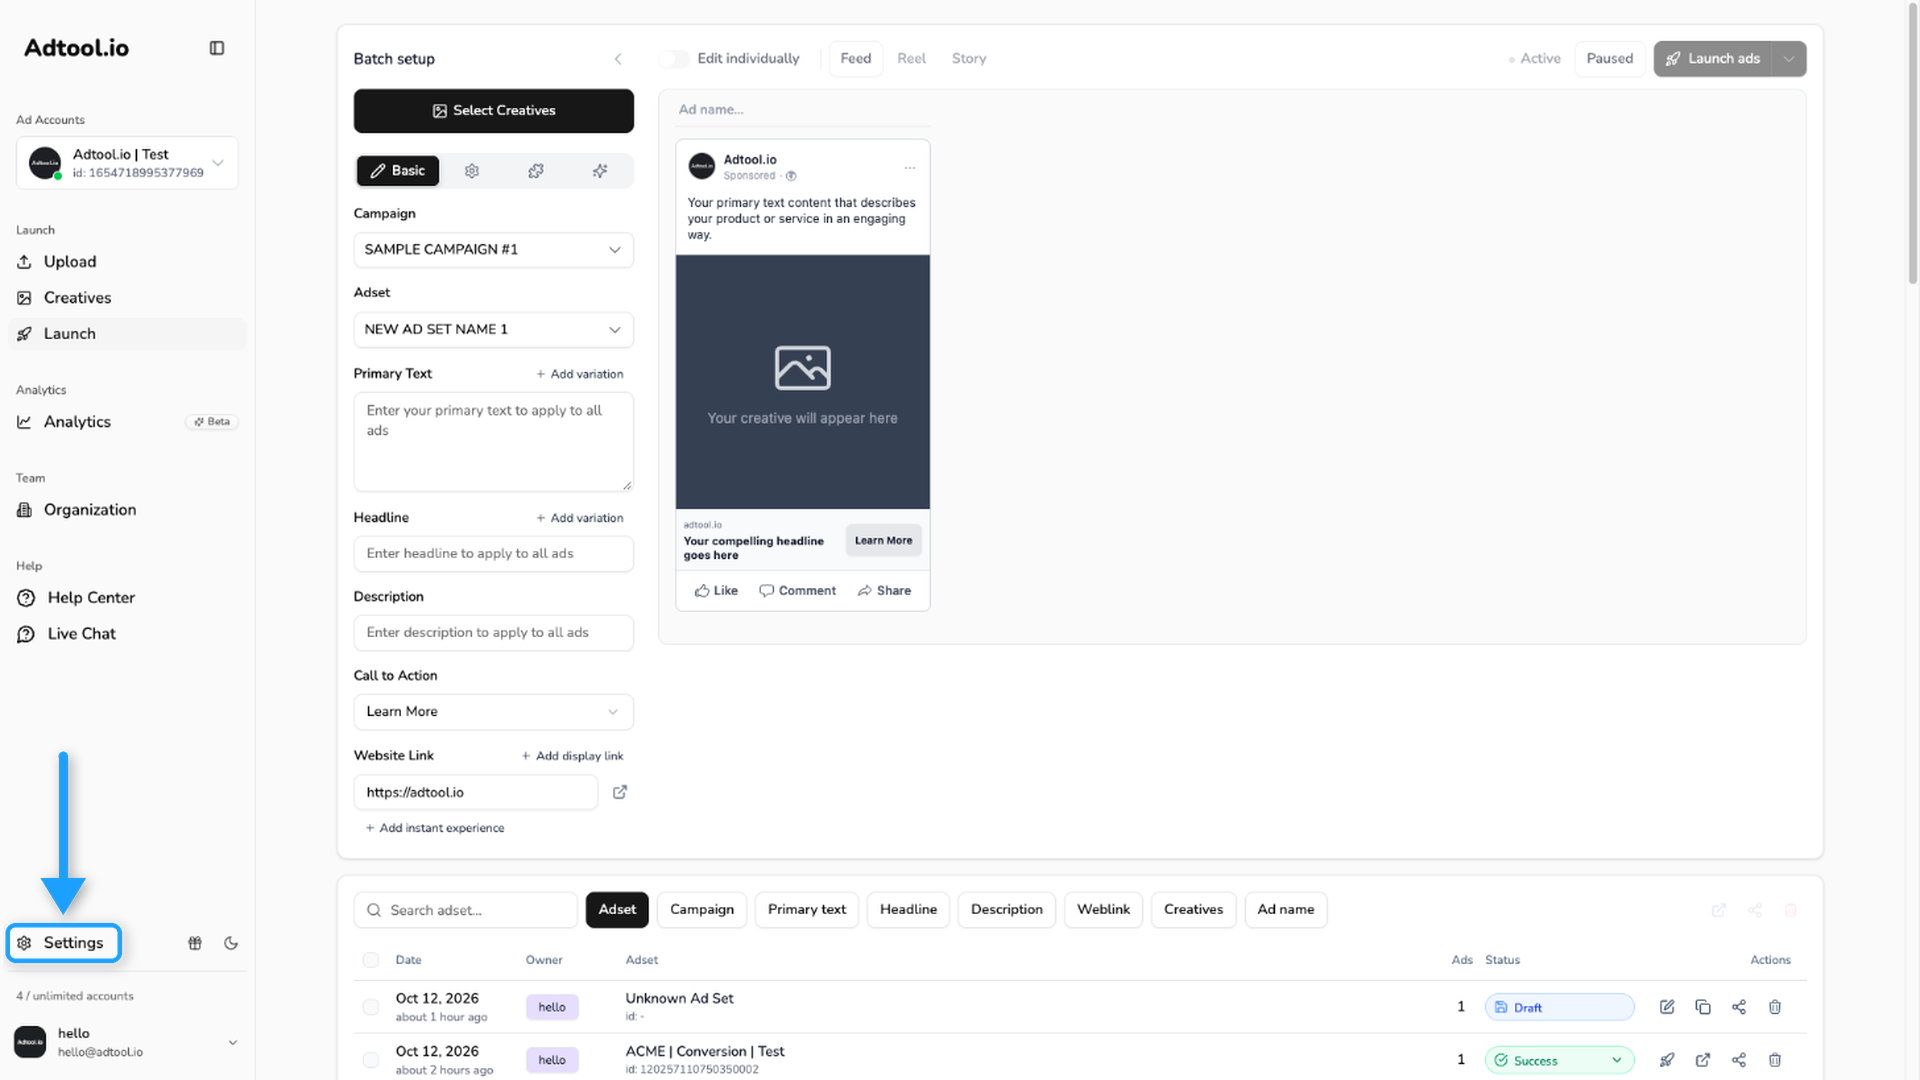1920x1080 pixels.
Task: Open the Call to Action Learn More dropdown
Action: pos(493,712)
